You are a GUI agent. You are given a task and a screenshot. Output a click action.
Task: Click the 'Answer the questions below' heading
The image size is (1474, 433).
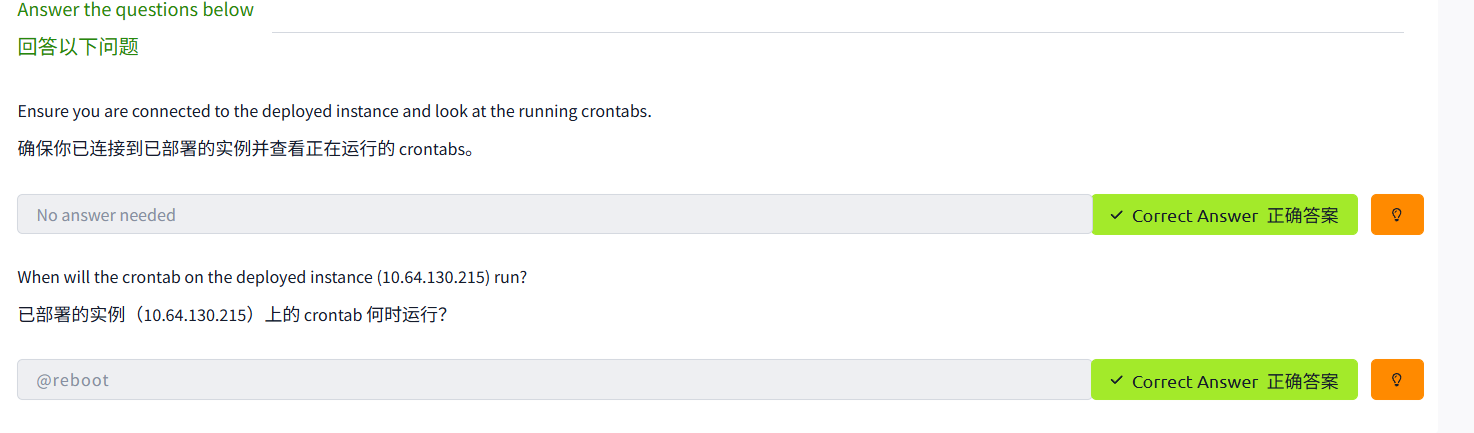[x=136, y=10]
